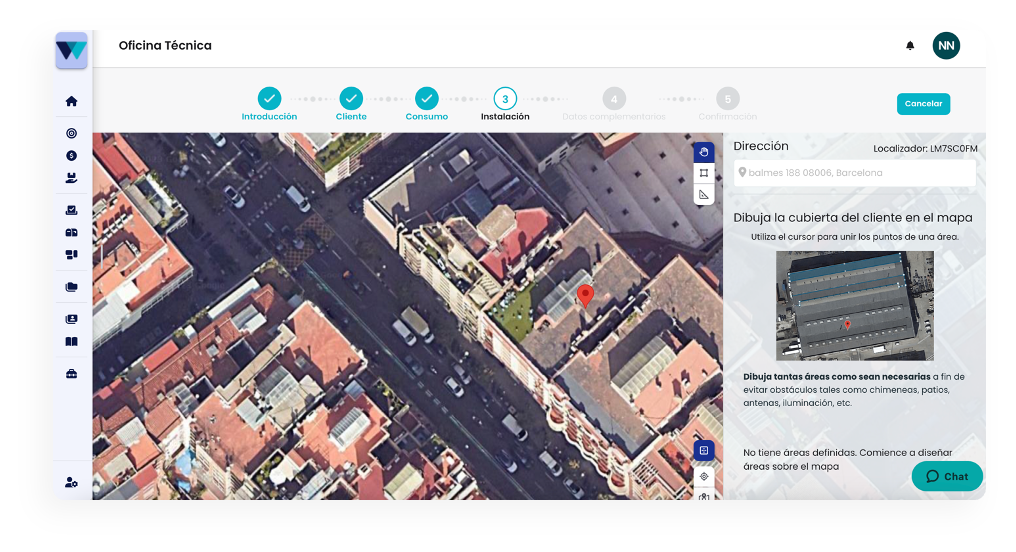Image resolution: width=1016 pixels, height=552 pixels.
Task: Select step 3 Instalación
Action: [x=505, y=104]
